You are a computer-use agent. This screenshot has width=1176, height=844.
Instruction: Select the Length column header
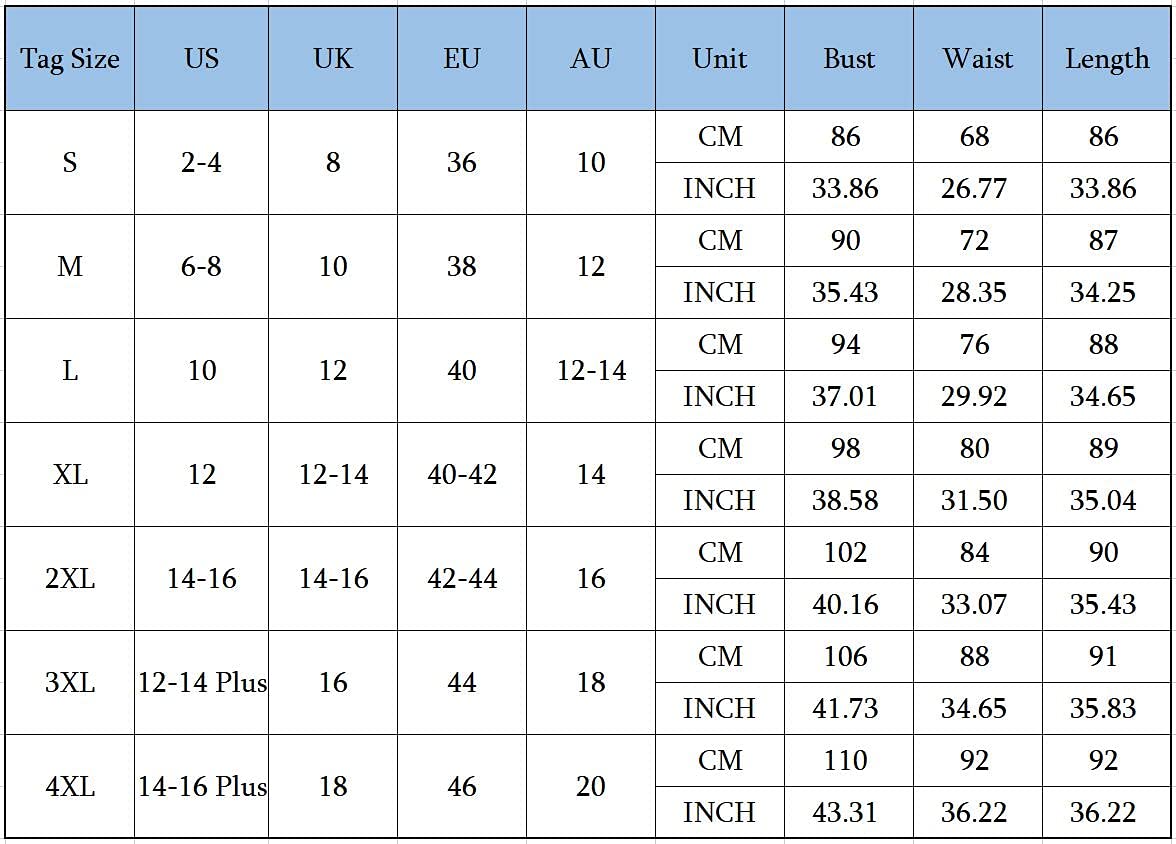coord(1106,59)
